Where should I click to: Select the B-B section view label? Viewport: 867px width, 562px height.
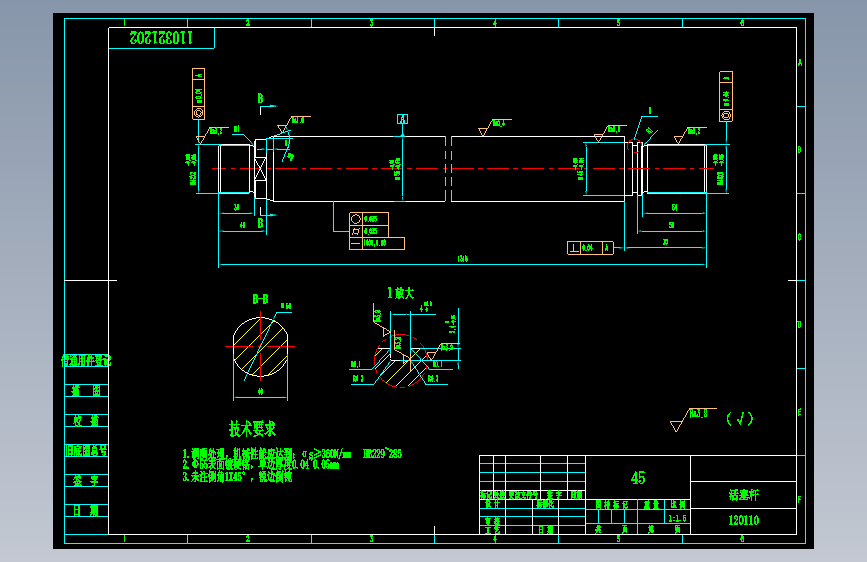click(260, 299)
